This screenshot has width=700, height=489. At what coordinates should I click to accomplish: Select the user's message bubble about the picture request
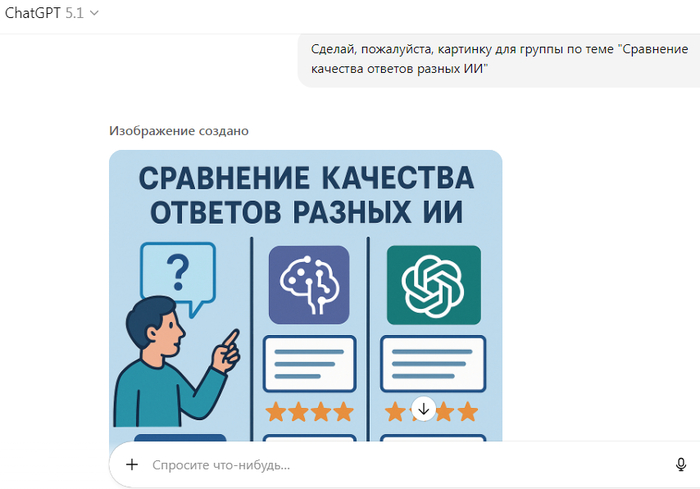[497, 59]
